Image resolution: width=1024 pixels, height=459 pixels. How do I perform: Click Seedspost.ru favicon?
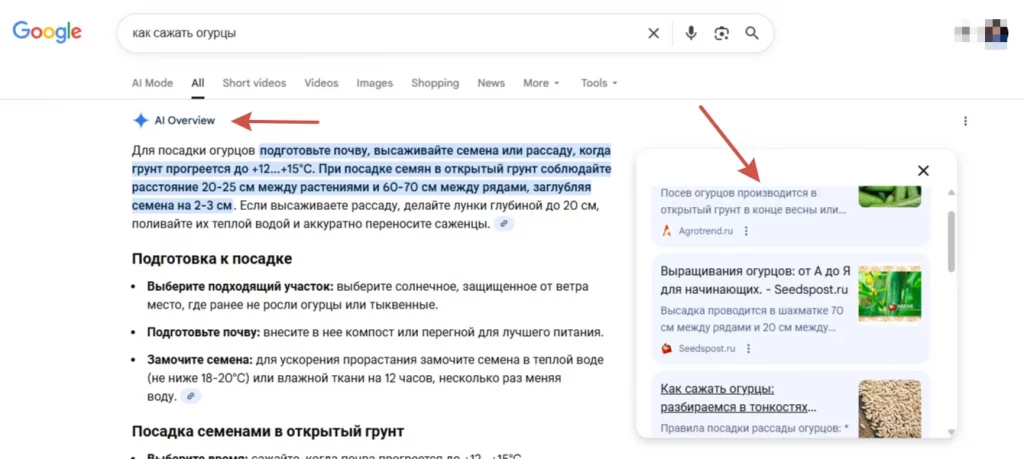667,349
